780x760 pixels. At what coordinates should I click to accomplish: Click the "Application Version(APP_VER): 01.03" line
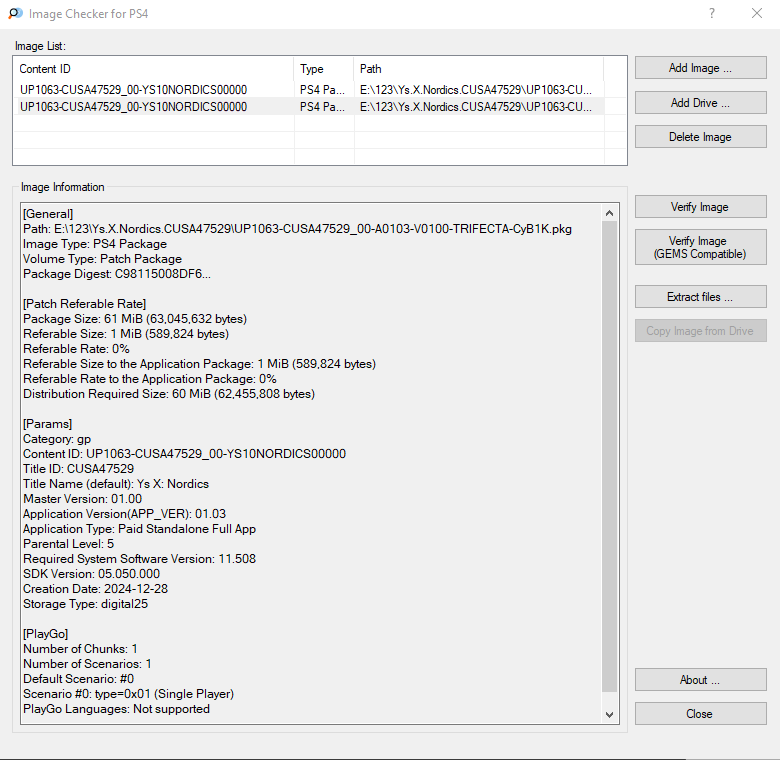124,513
